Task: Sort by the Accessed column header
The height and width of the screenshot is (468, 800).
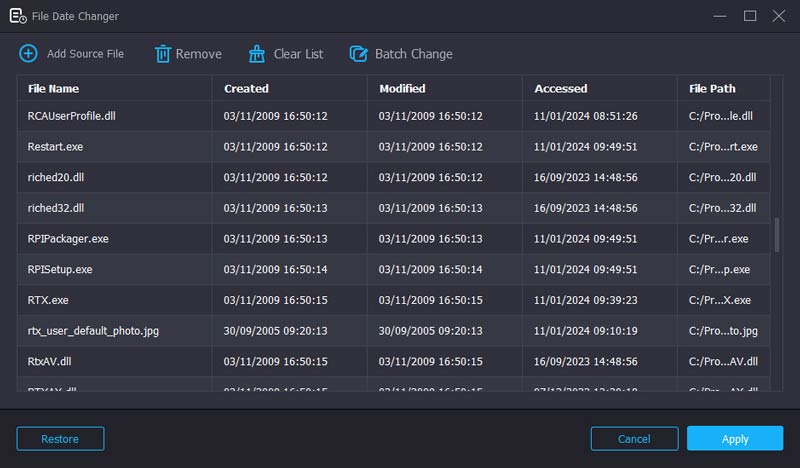Action: click(600, 88)
